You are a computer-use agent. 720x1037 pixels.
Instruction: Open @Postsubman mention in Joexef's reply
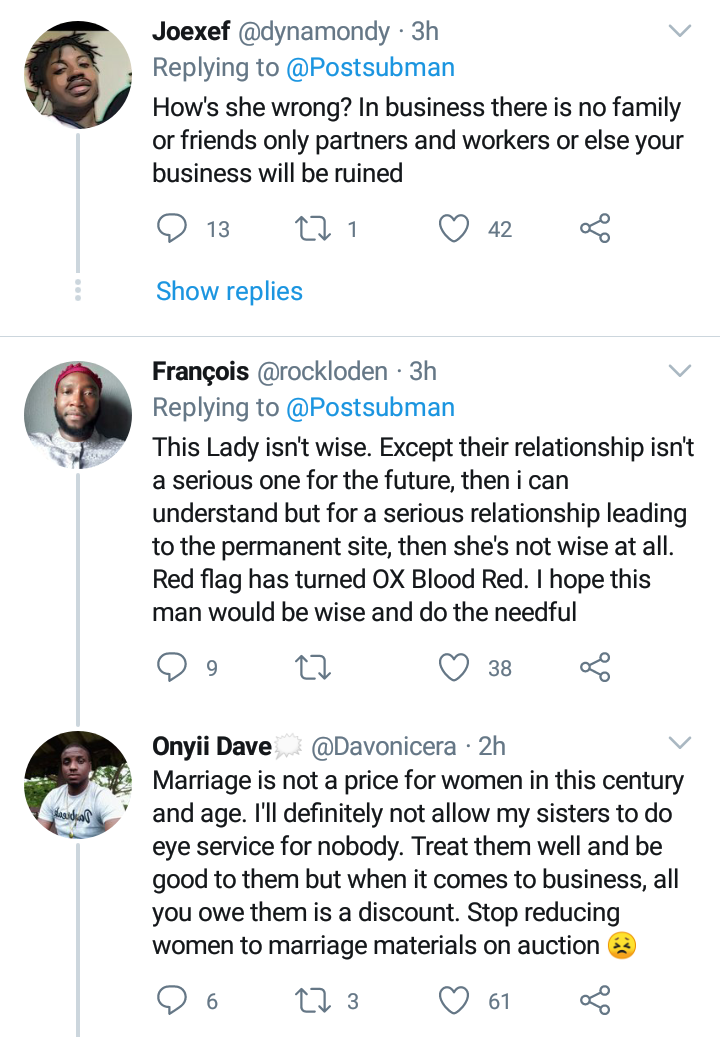click(370, 68)
